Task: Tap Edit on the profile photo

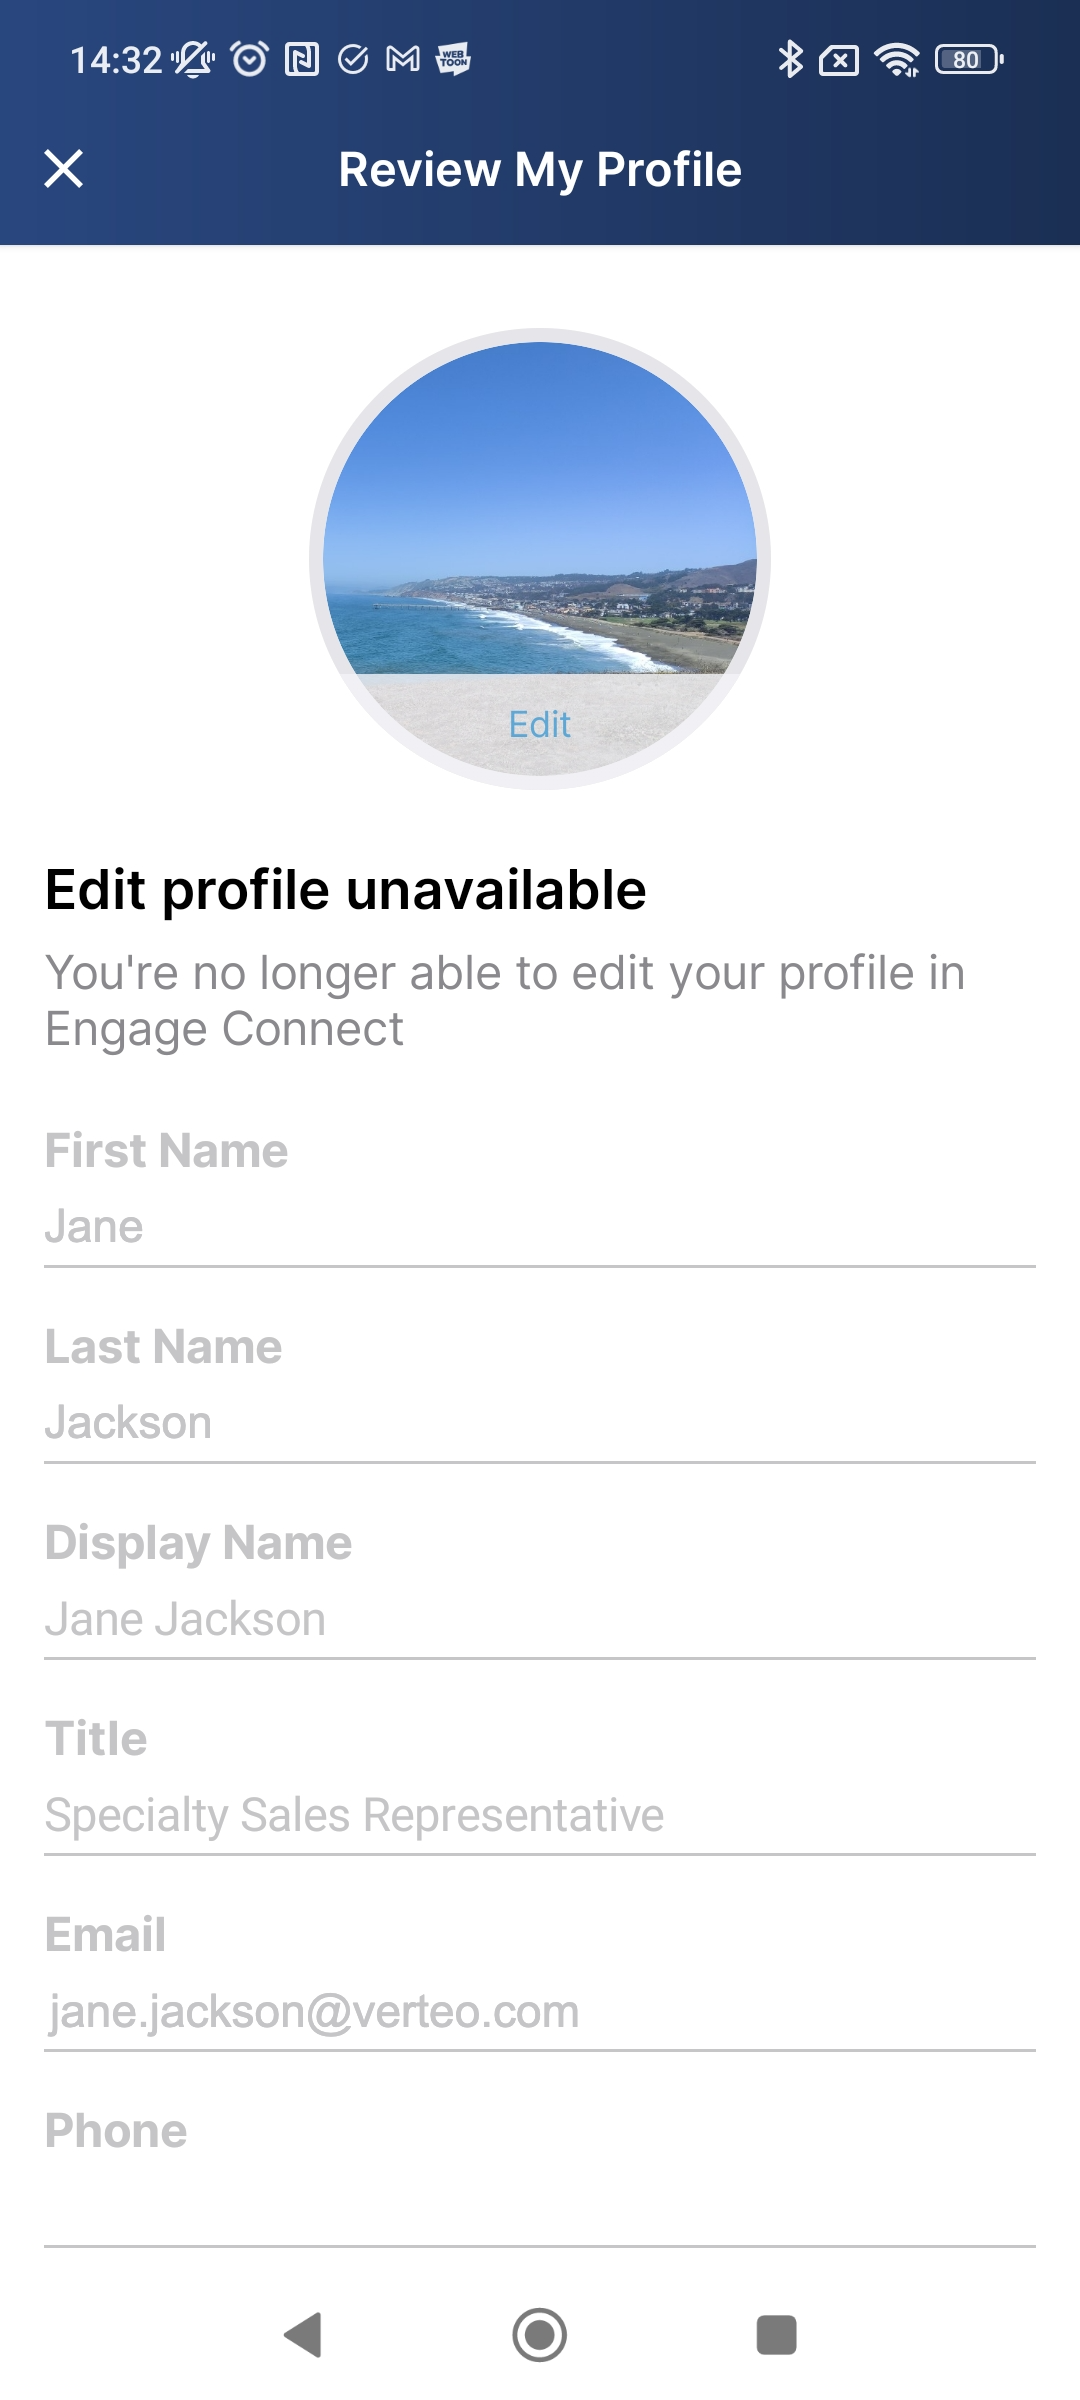Action: [540, 724]
